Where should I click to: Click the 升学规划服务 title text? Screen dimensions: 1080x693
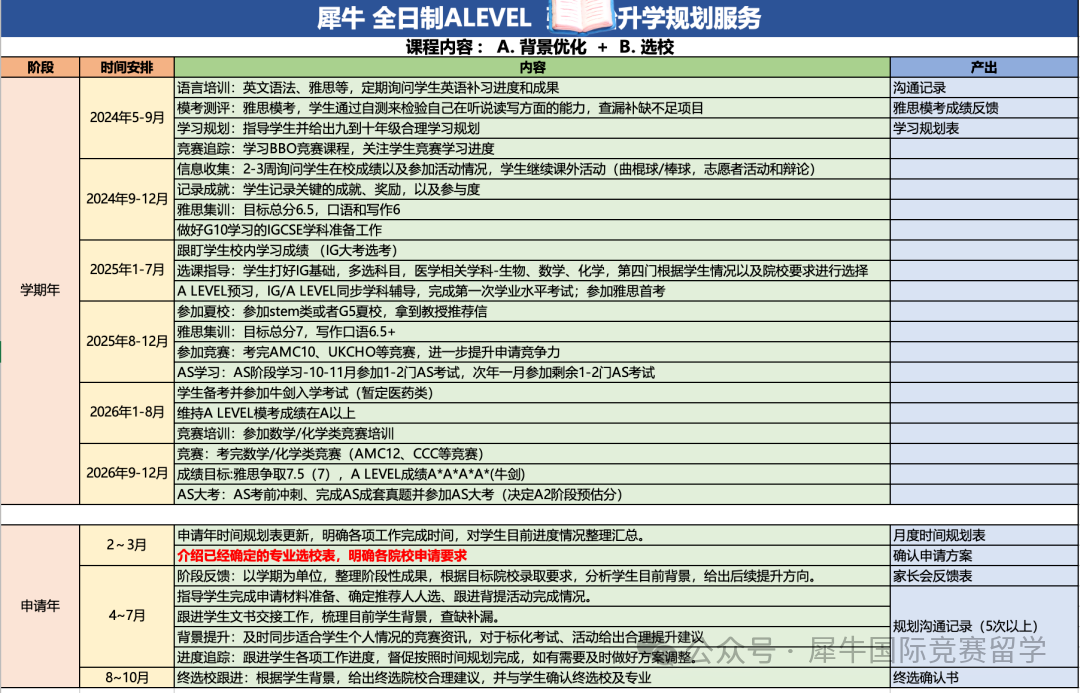(x=689, y=18)
